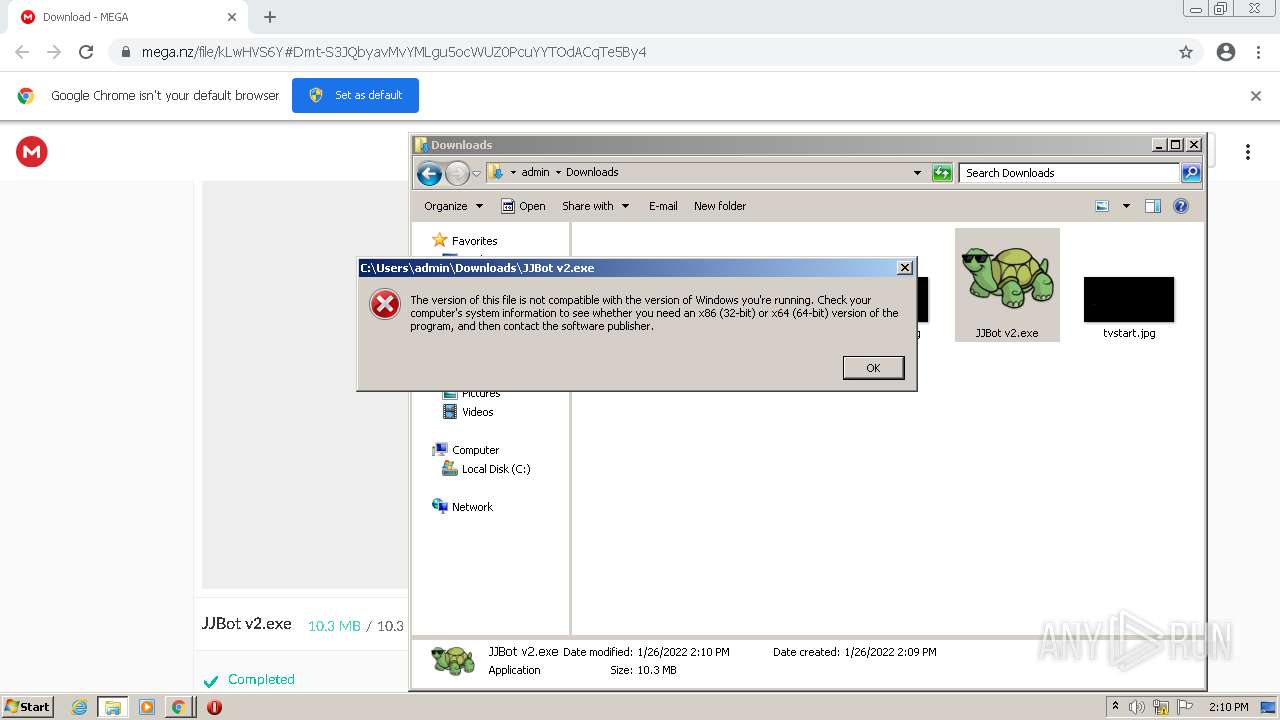1280x720 pixels.
Task: Open the volume icon in system tray
Action: (x=1138, y=707)
